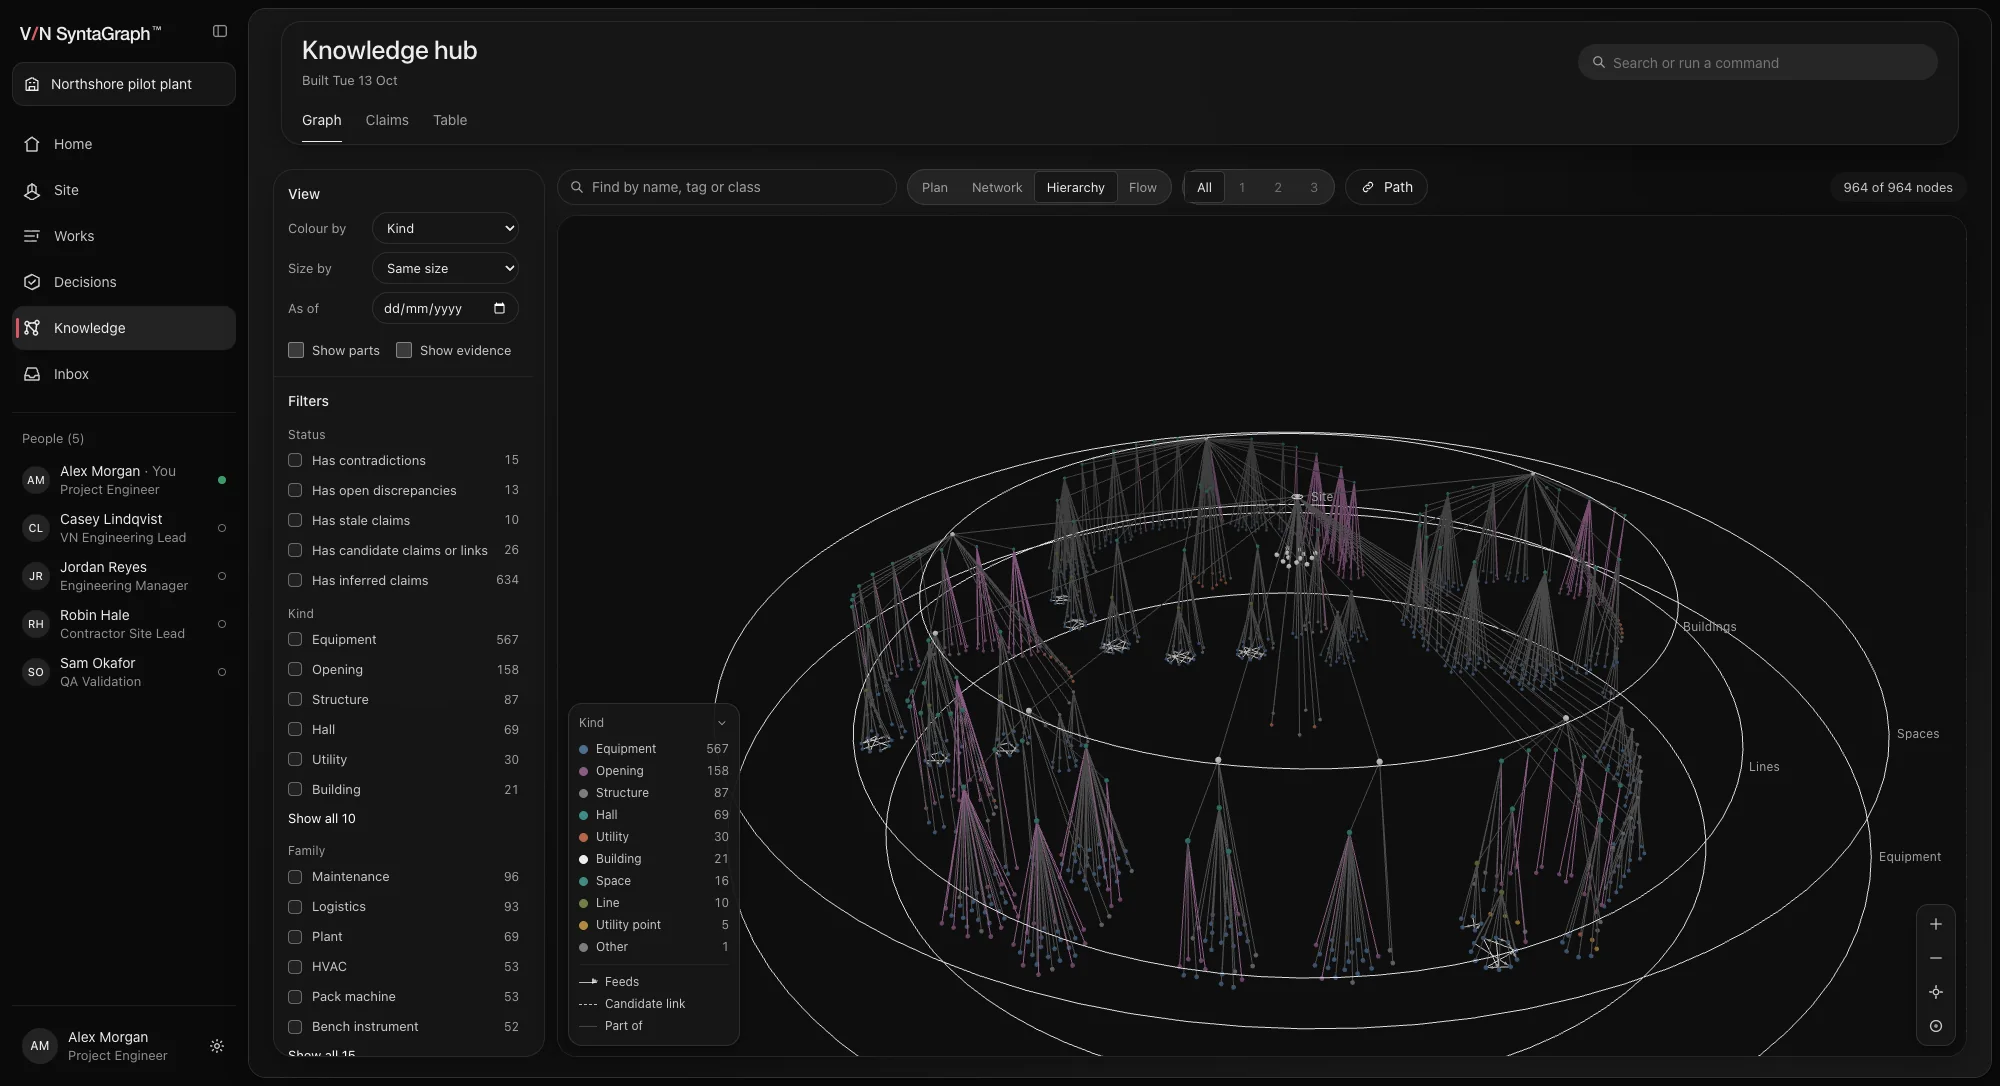Switch to Table tab
Image resolution: width=2000 pixels, height=1086 pixels.
[450, 120]
